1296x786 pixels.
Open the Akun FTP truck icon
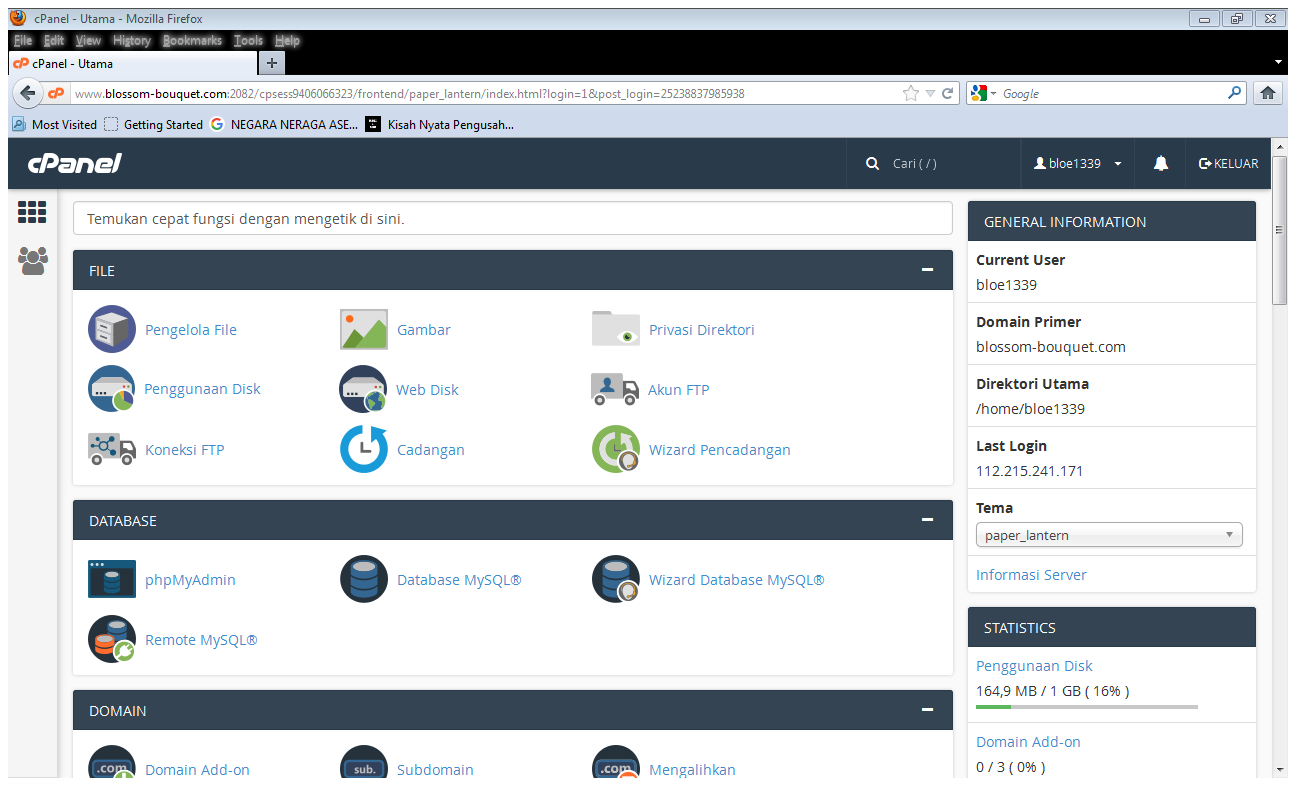616,389
